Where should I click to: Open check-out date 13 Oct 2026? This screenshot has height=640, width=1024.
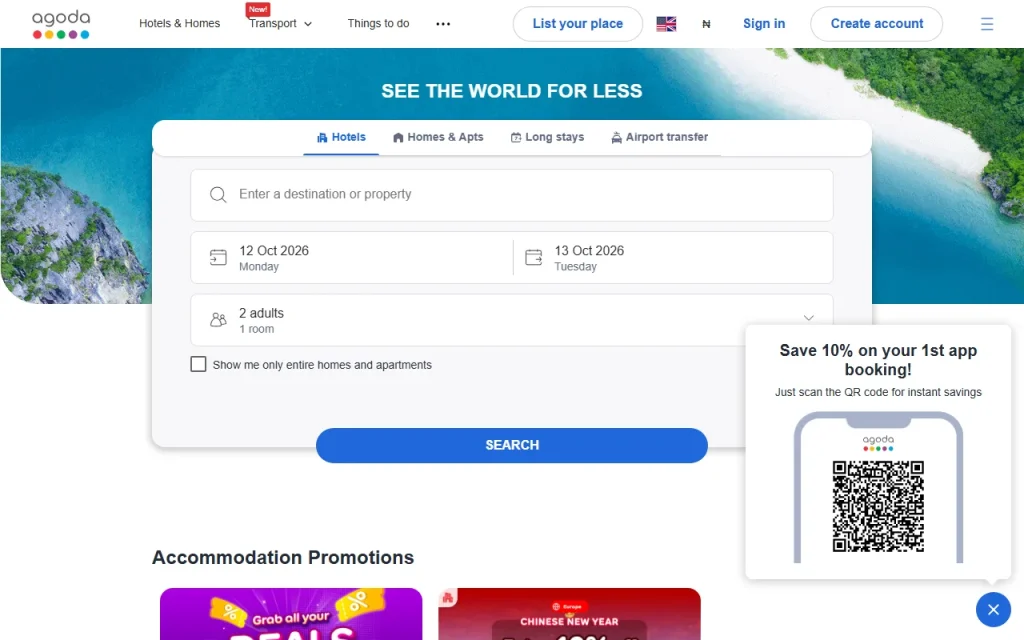(673, 257)
